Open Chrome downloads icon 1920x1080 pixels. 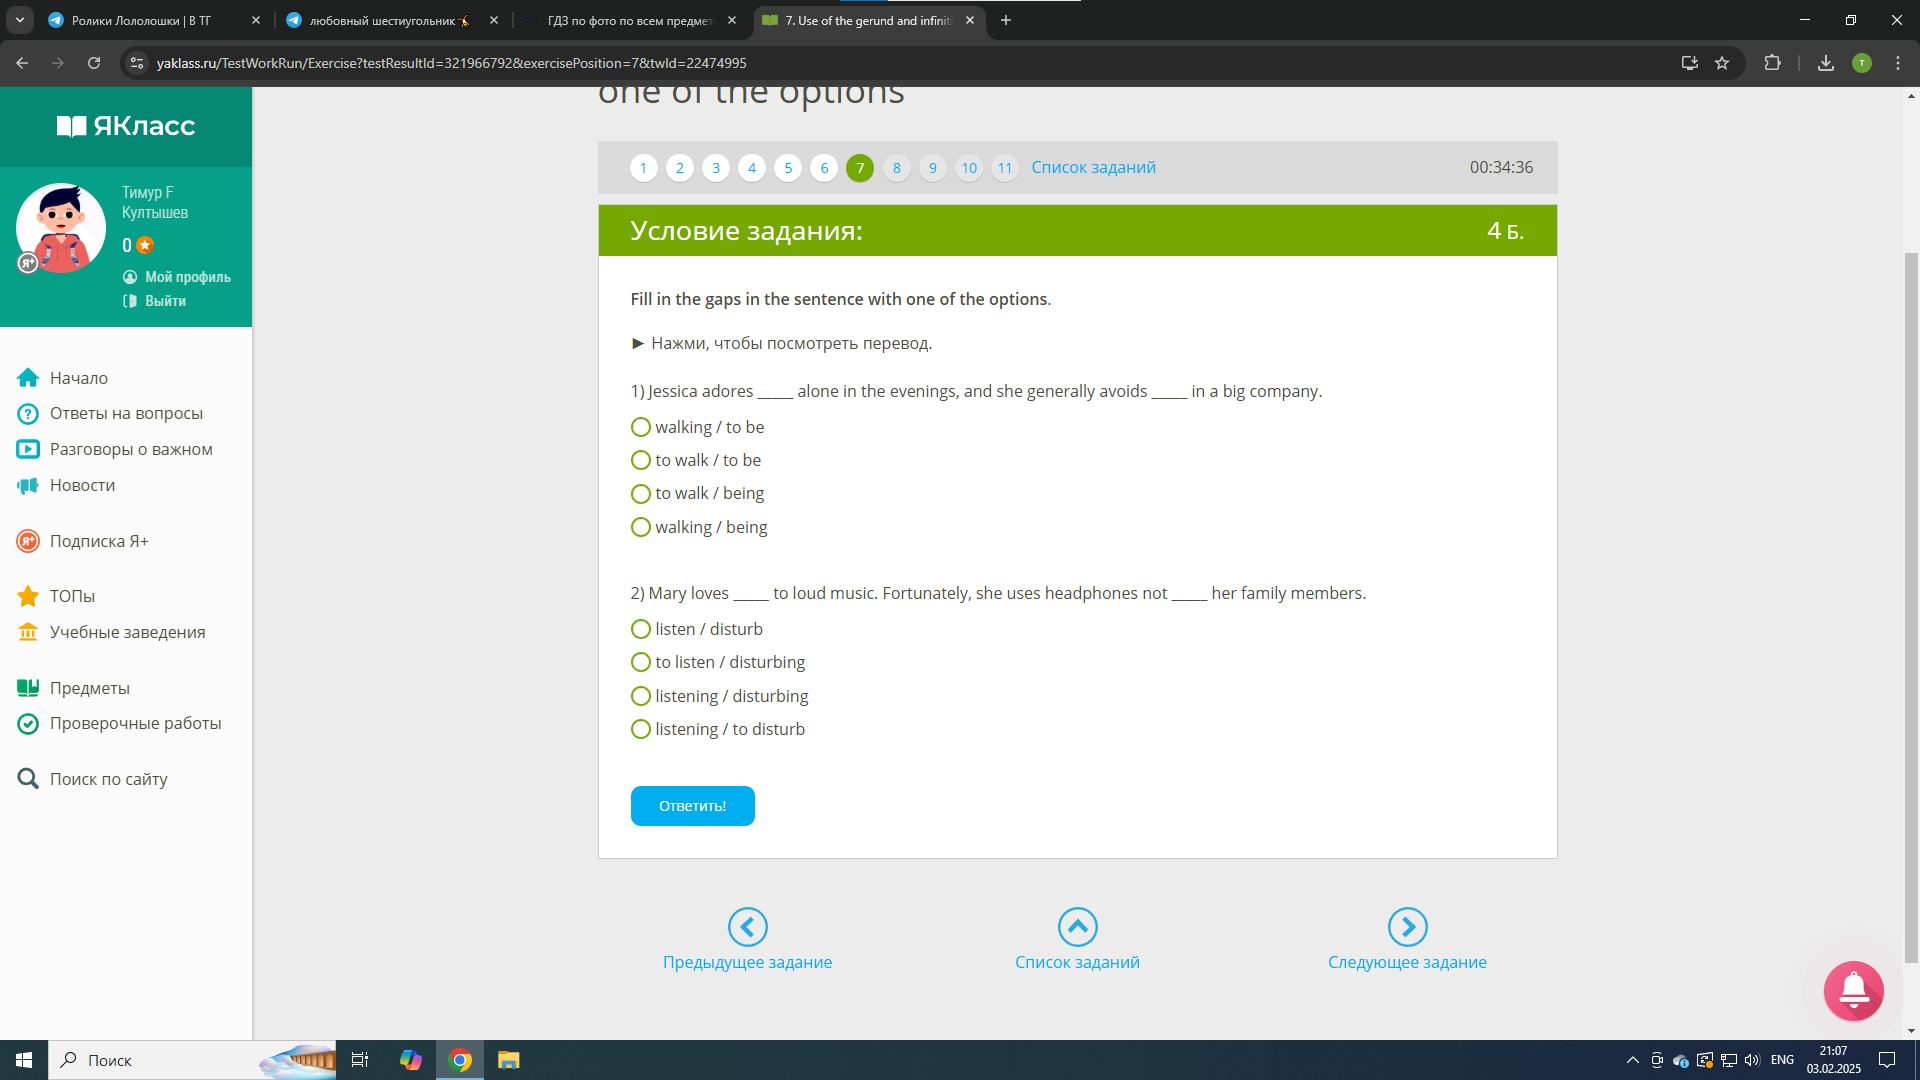click(x=1825, y=63)
